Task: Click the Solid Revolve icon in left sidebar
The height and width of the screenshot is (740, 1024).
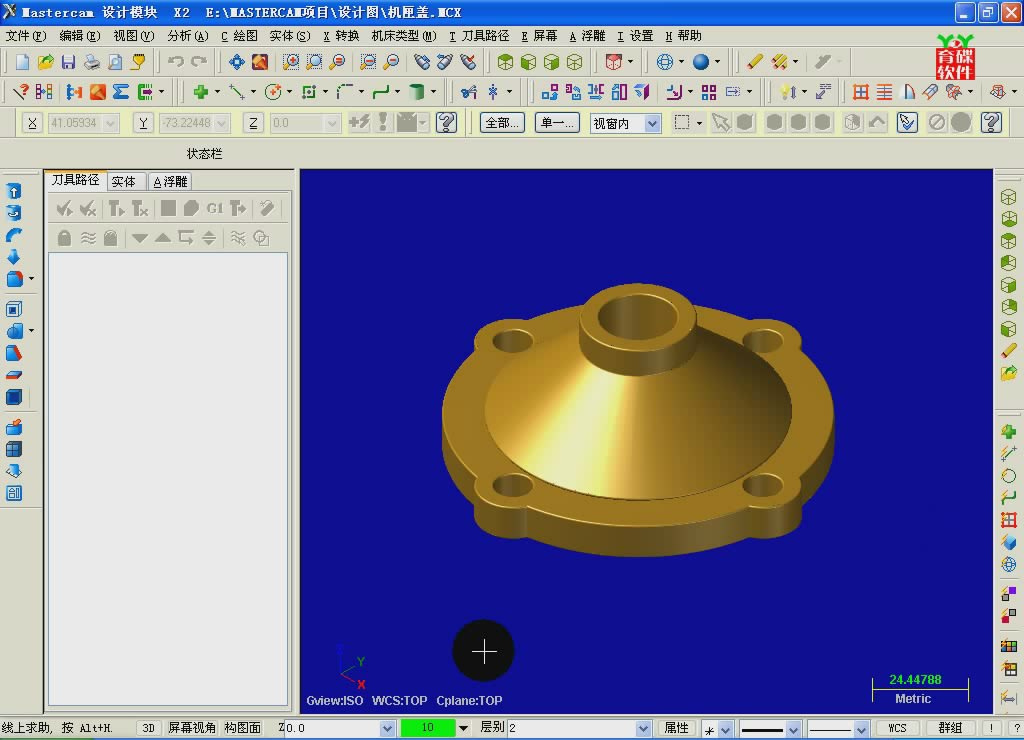Action: point(14,213)
